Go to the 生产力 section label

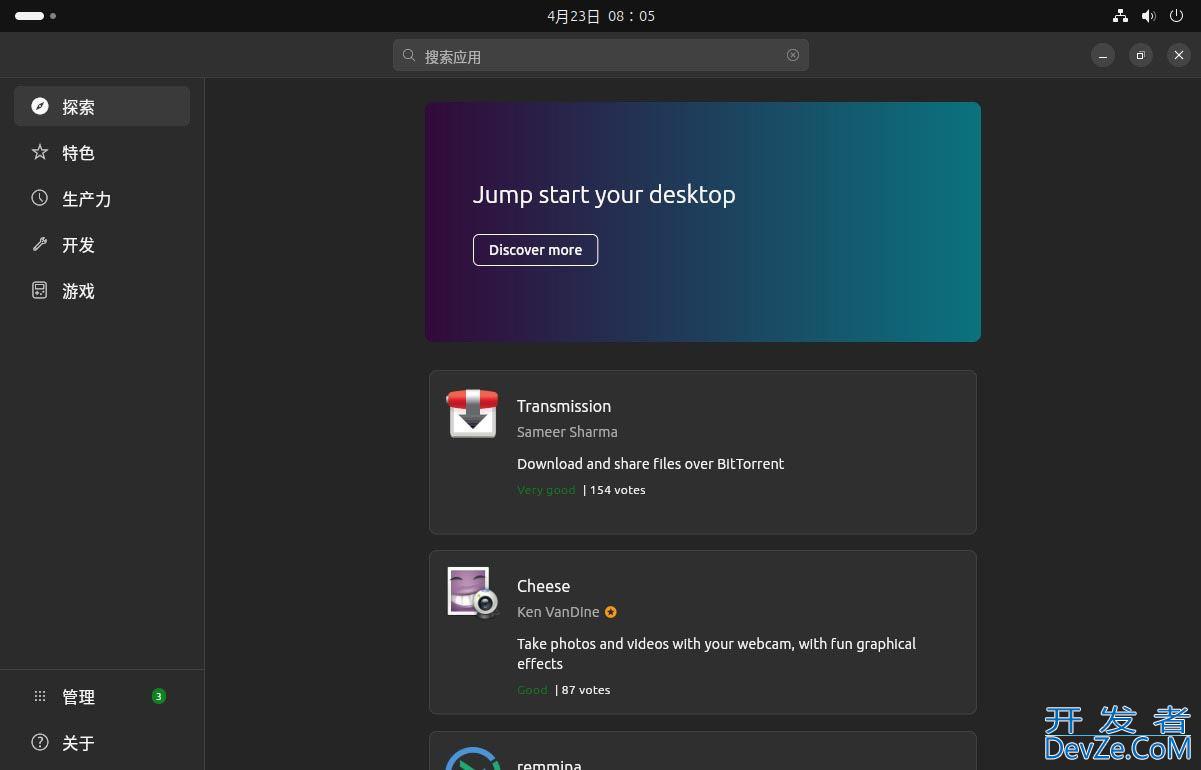pyautogui.click(x=86, y=199)
